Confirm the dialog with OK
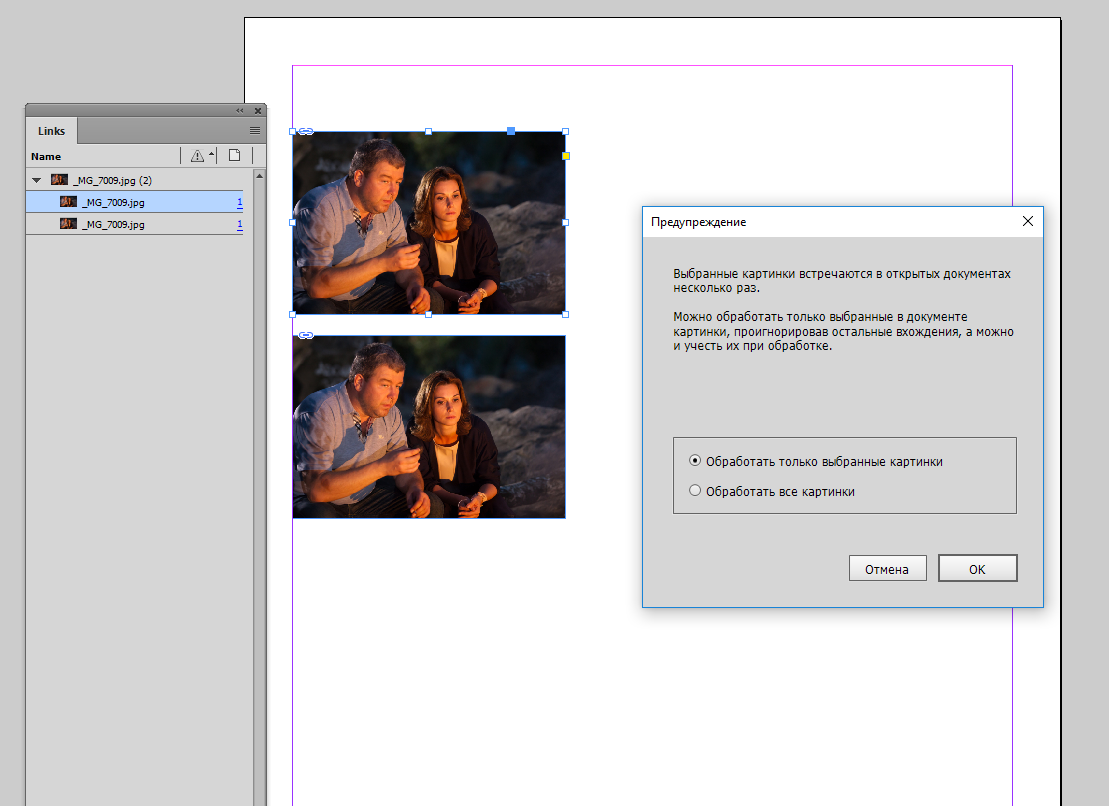 click(977, 568)
